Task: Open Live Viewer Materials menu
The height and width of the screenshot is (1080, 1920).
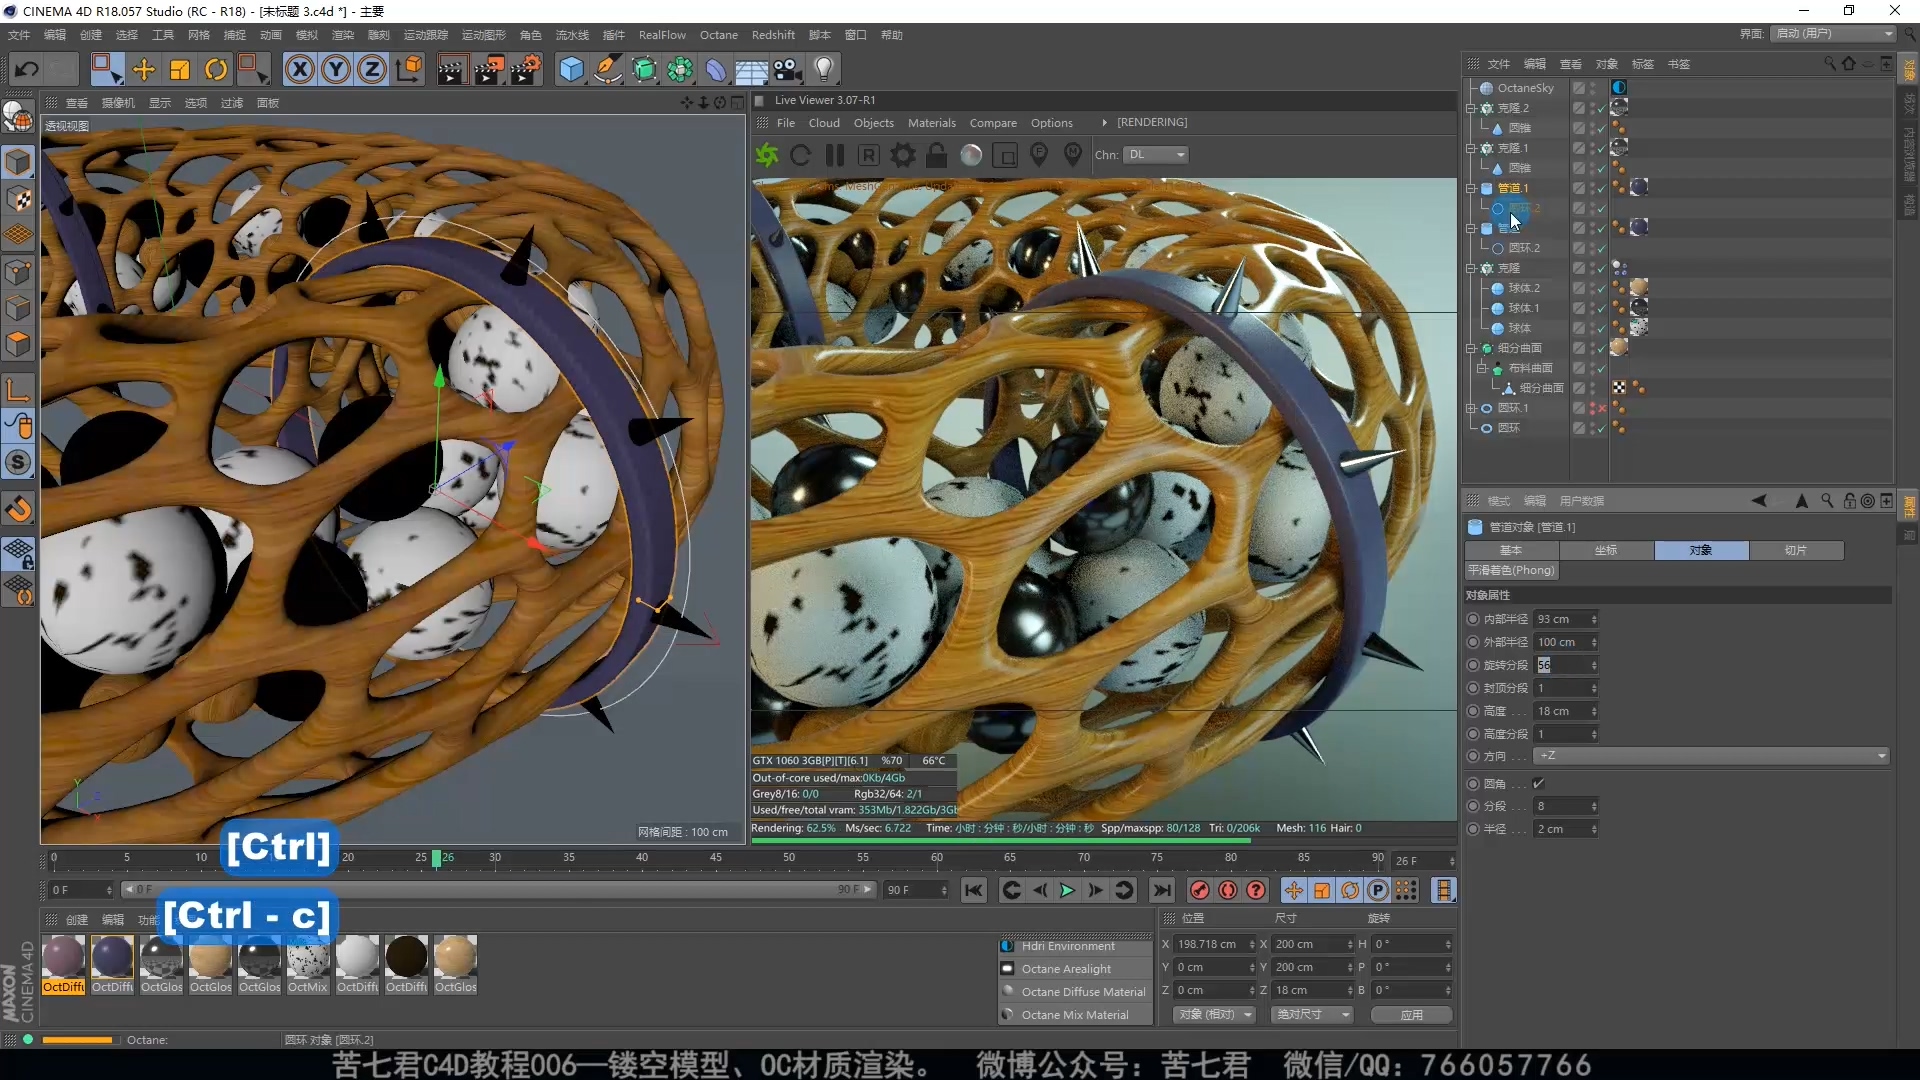Action: (931, 123)
